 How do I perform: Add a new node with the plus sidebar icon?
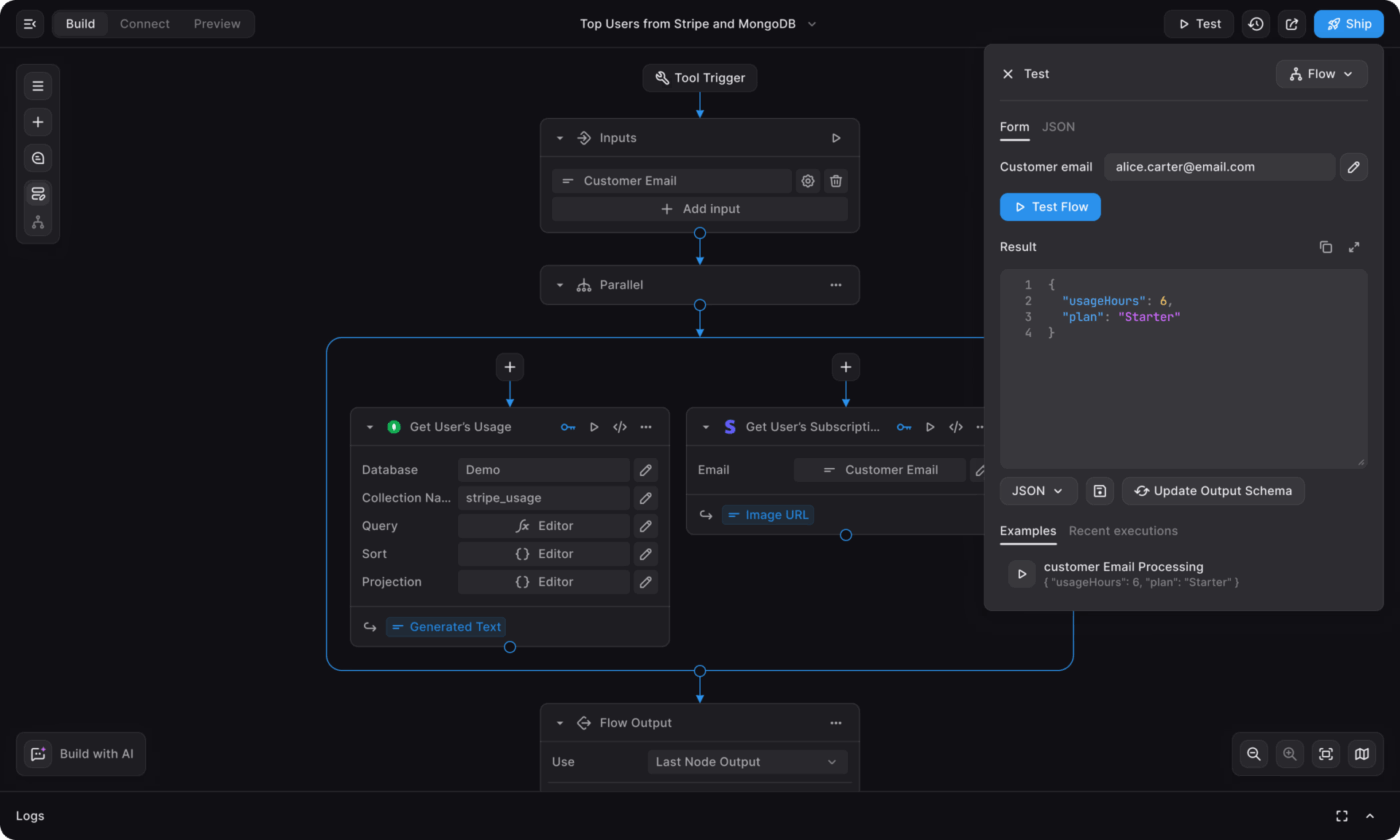[x=37, y=121]
